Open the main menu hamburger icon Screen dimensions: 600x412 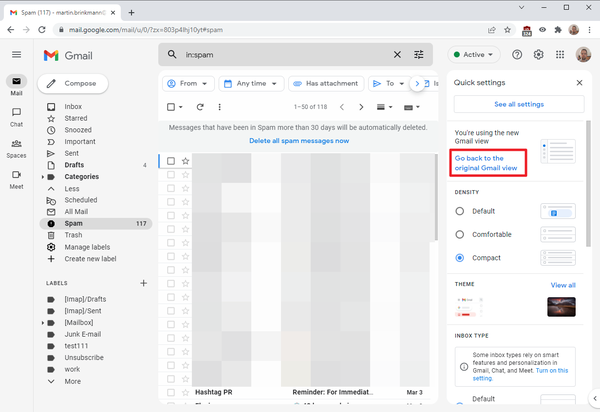coord(16,55)
